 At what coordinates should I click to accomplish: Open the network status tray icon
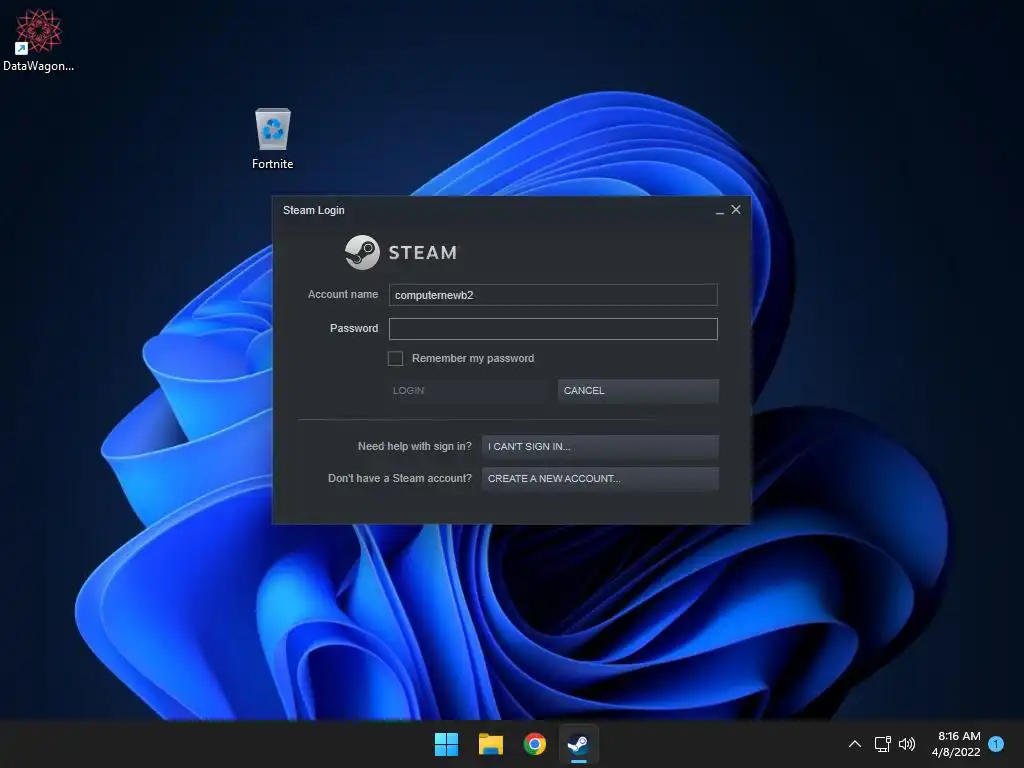point(882,744)
